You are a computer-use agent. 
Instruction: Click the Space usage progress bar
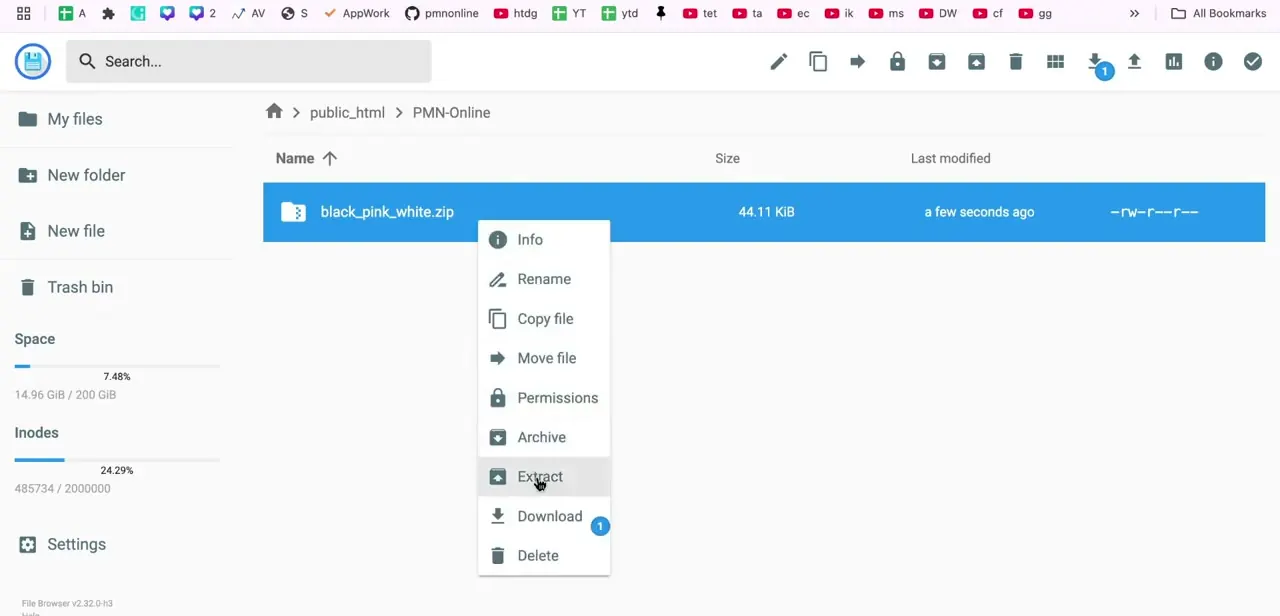117,367
